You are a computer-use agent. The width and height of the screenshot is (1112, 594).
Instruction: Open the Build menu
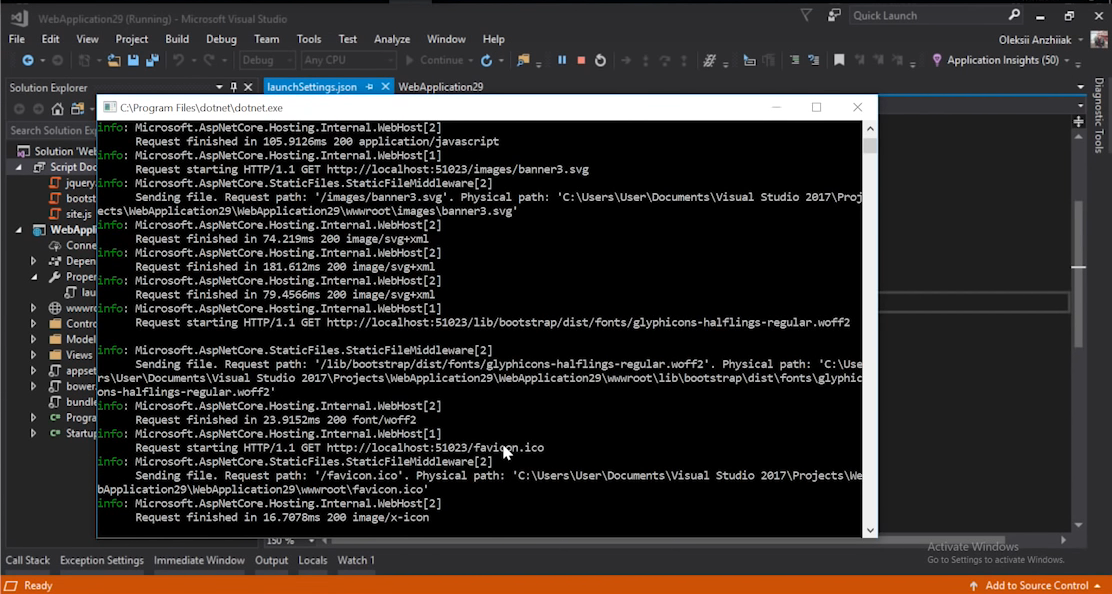pyautogui.click(x=177, y=39)
